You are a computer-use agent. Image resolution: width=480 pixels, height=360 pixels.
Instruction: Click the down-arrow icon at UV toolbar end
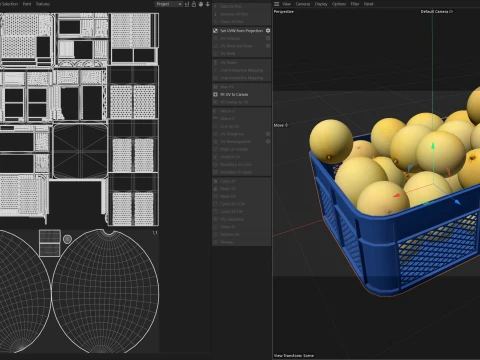click(208, 4)
